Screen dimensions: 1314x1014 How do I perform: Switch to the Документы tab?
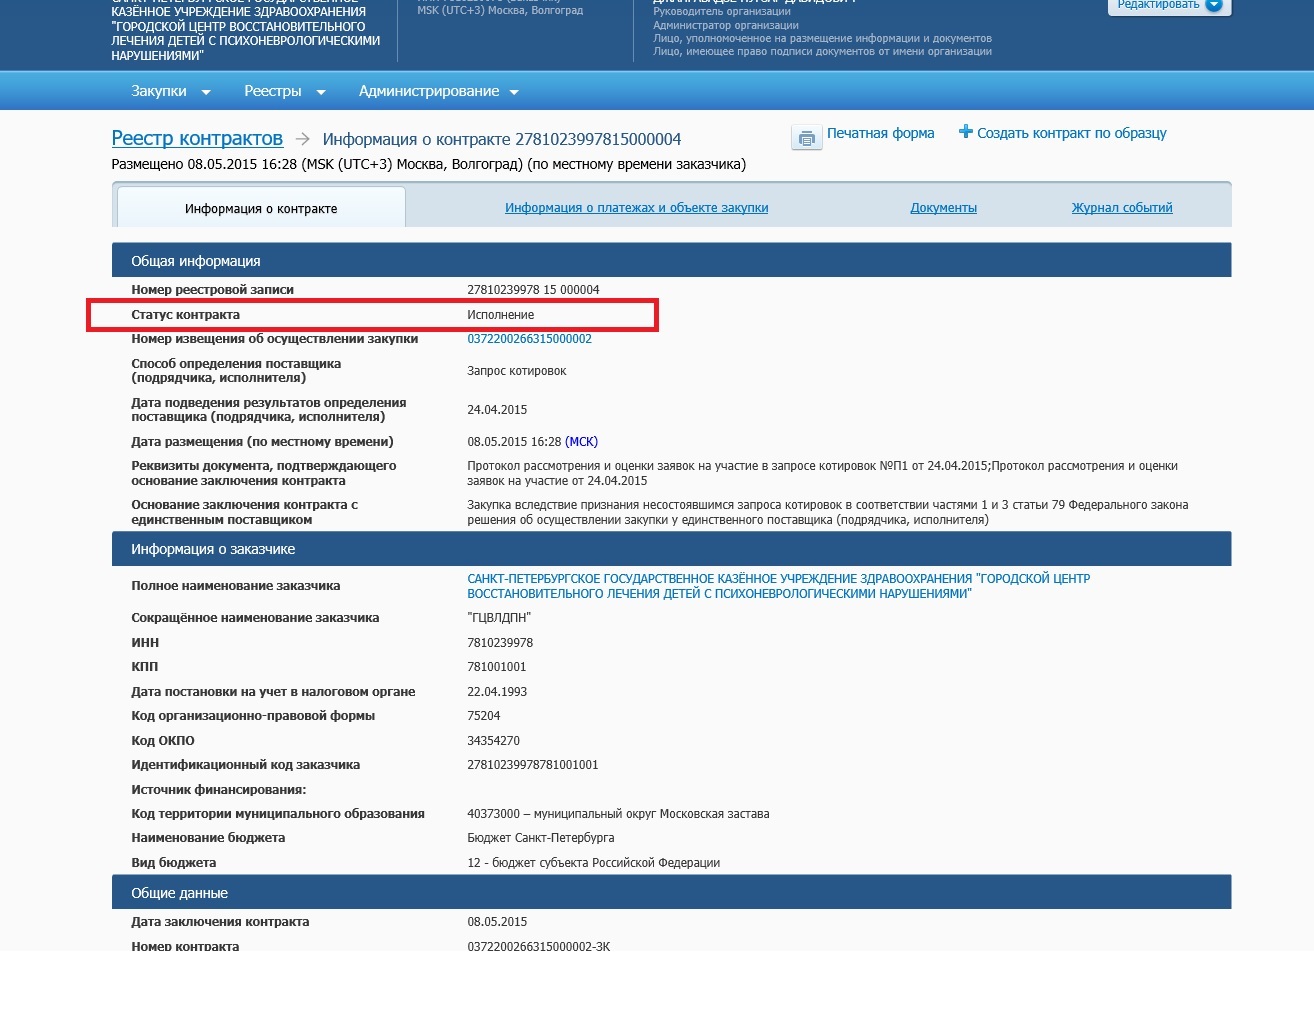point(943,208)
